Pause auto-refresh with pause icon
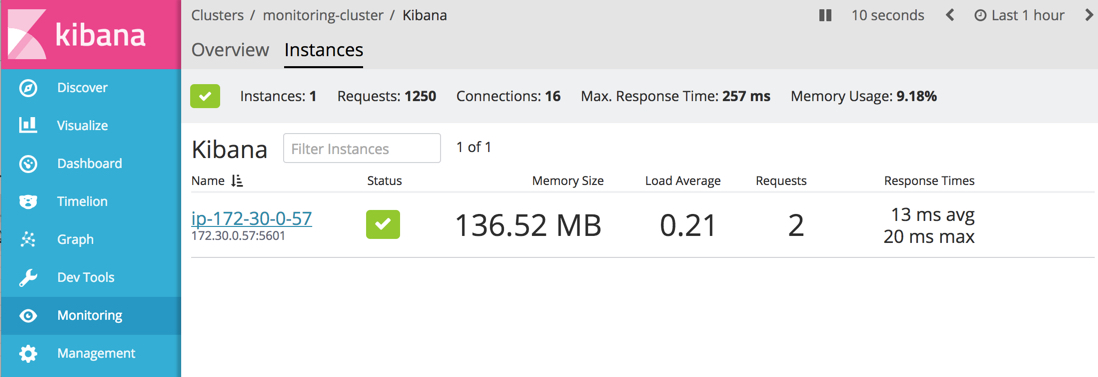The height and width of the screenshot is (377, 1098). (x=825, y=15)
